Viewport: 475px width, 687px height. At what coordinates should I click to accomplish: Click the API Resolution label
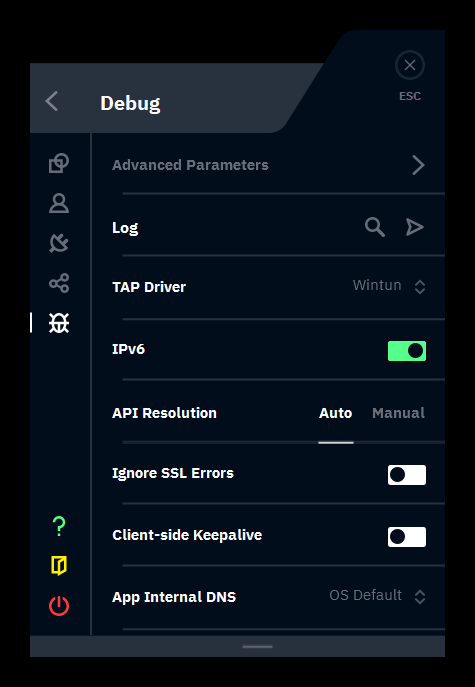(x=164, y=413)
